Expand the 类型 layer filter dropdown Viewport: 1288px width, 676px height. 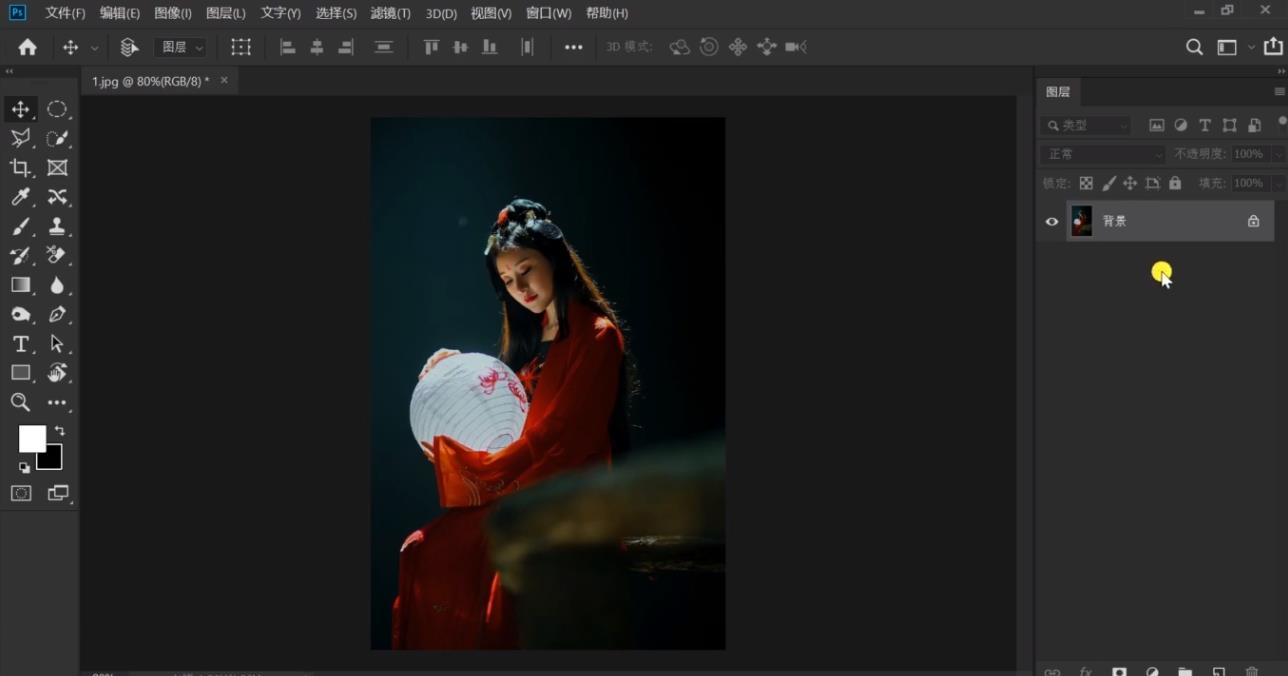click(1086, 126)
